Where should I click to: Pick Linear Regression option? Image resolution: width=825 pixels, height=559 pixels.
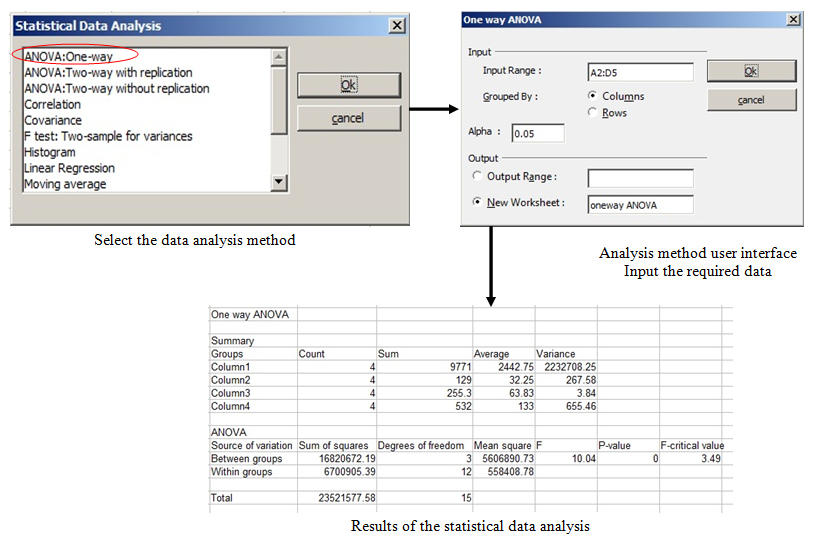(x=69, y=168)
